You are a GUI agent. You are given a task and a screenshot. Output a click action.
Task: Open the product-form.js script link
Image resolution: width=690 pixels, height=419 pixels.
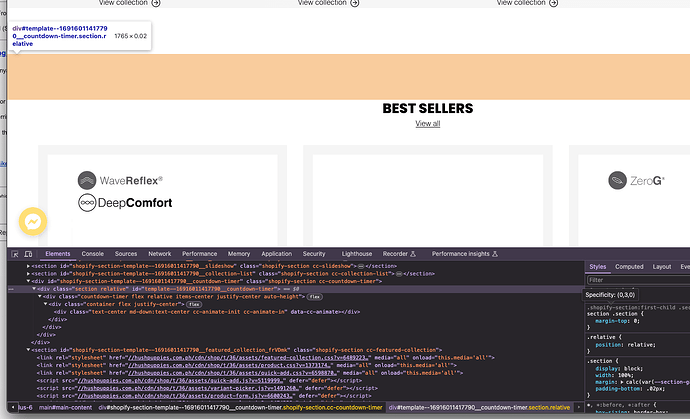[x=185, y=396]
